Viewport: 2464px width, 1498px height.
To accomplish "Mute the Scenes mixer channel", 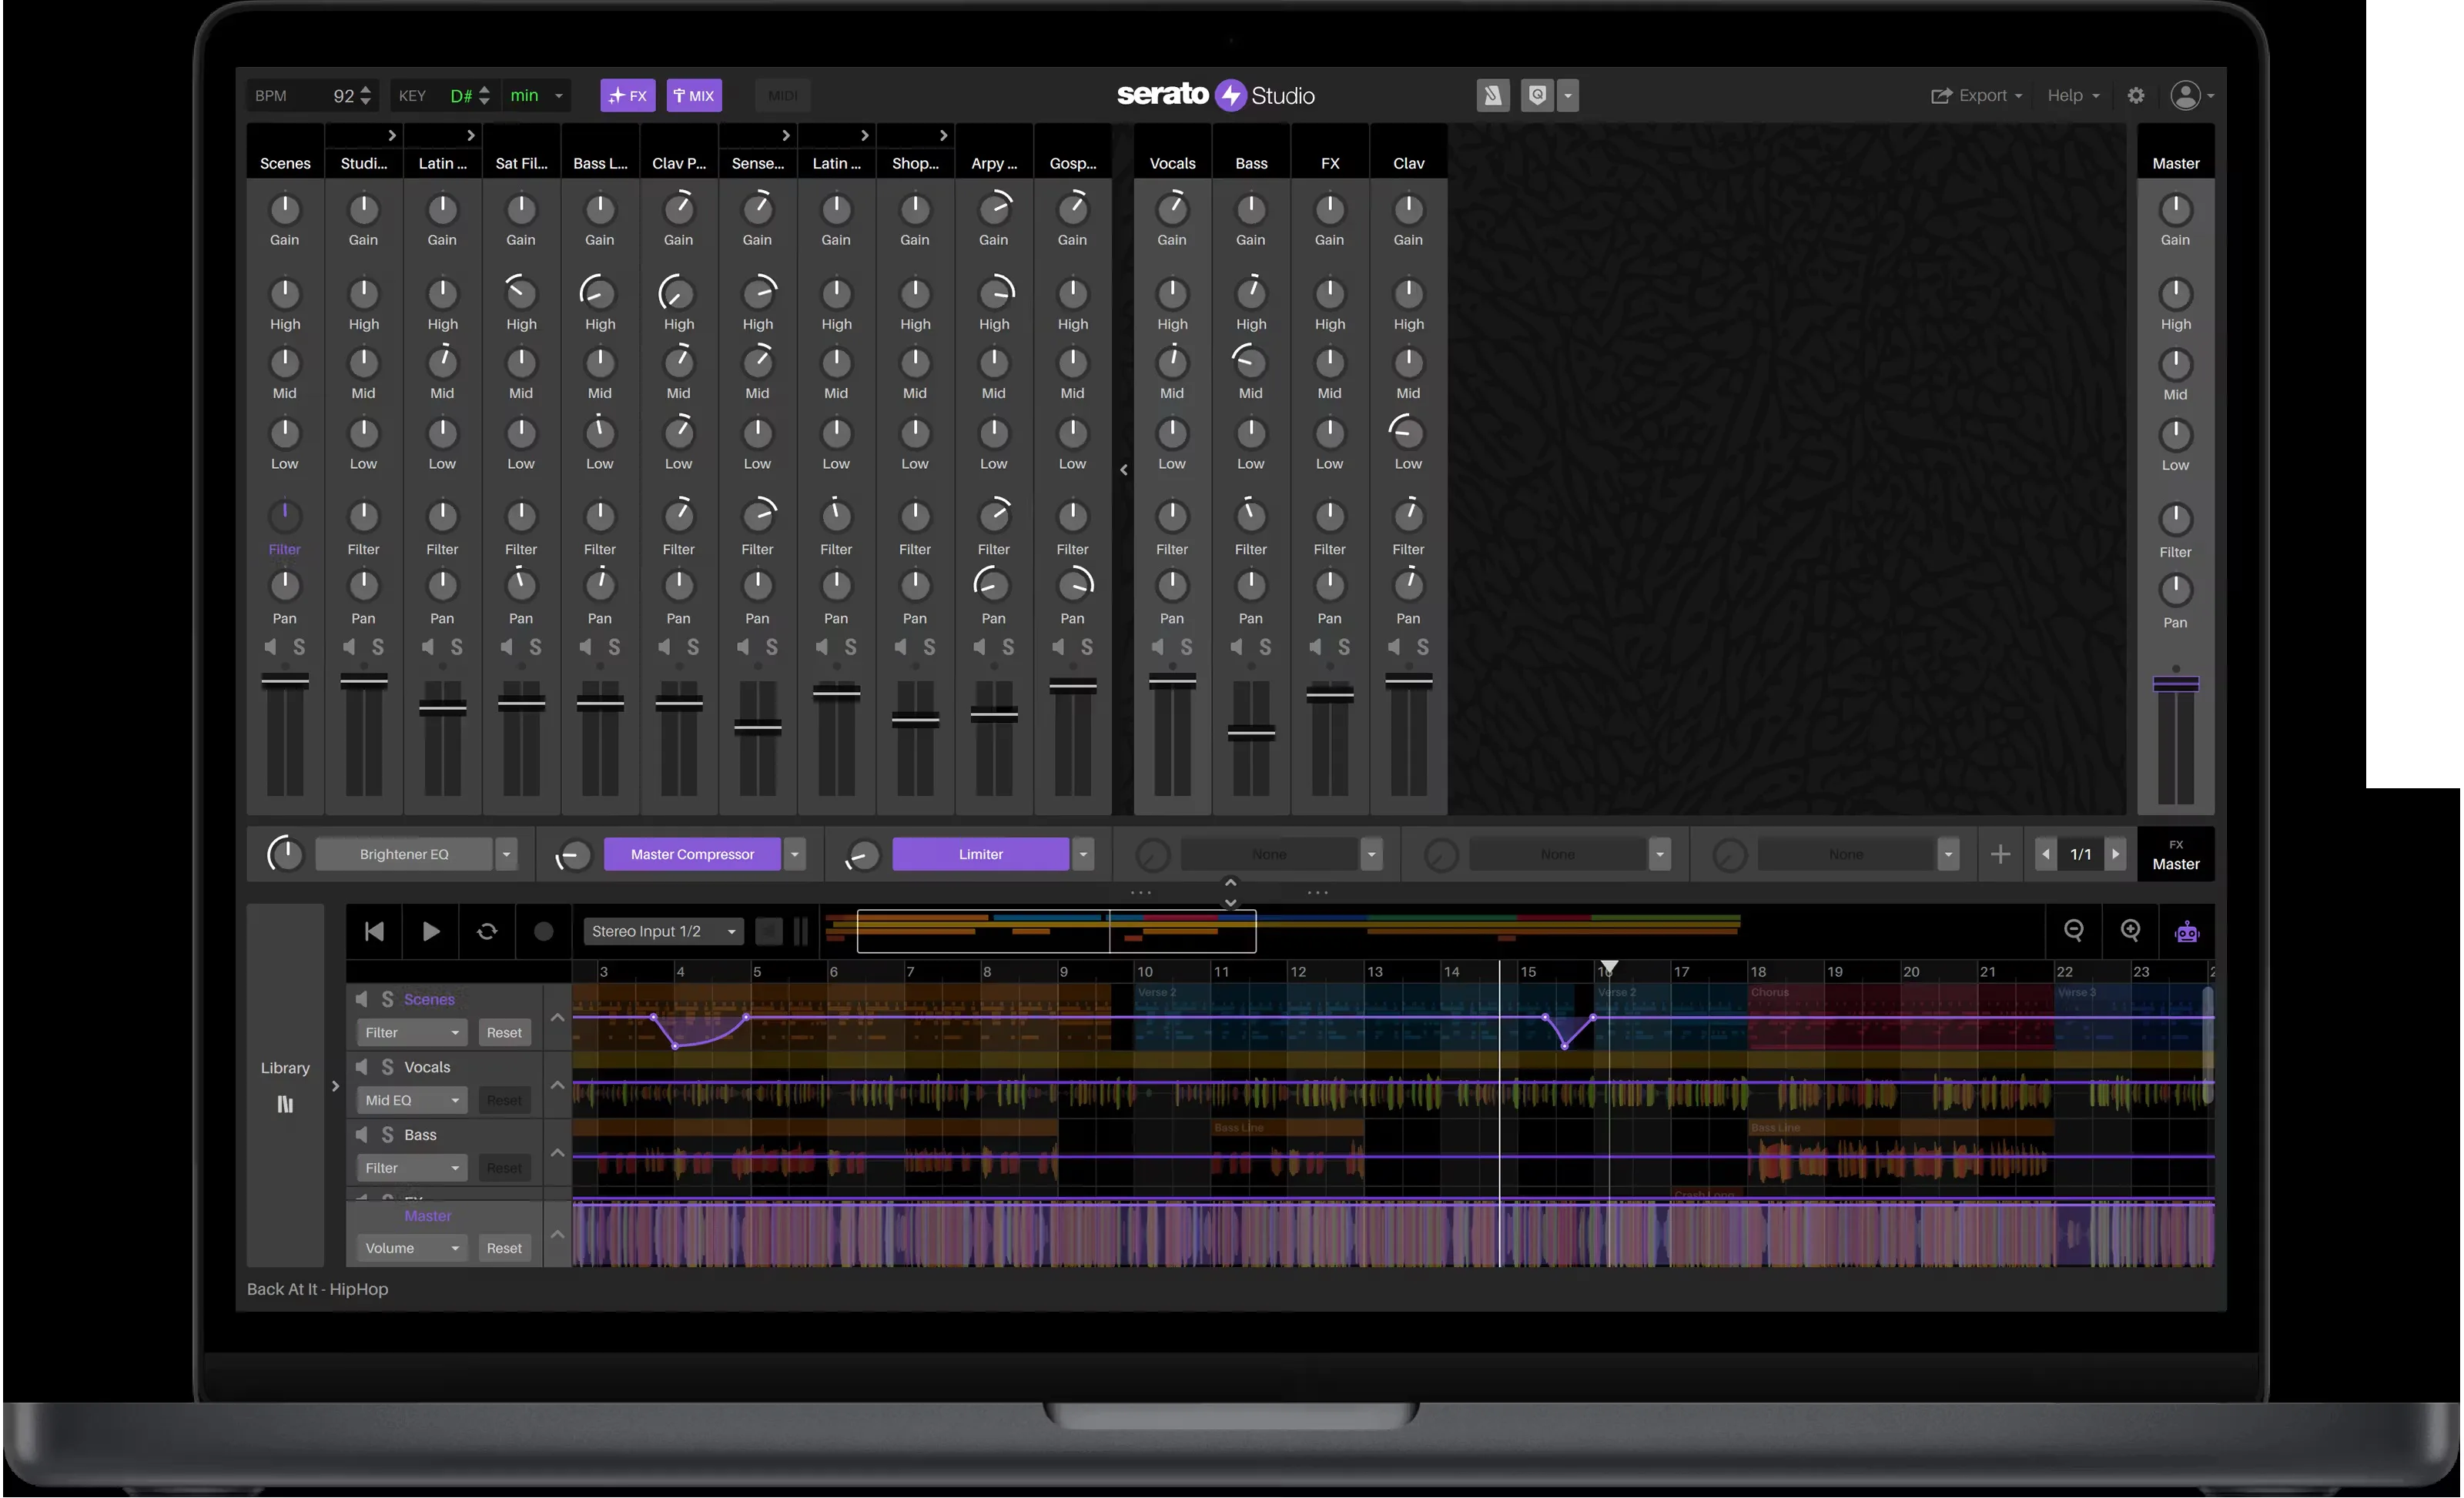I will [270, 648].
